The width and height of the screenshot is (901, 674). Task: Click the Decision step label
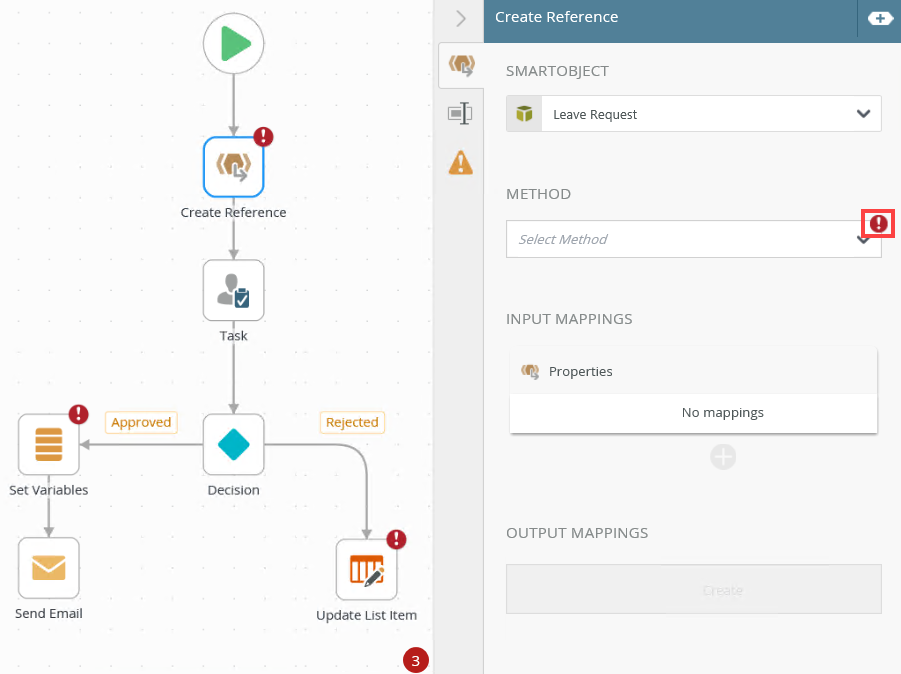point(233,490)
